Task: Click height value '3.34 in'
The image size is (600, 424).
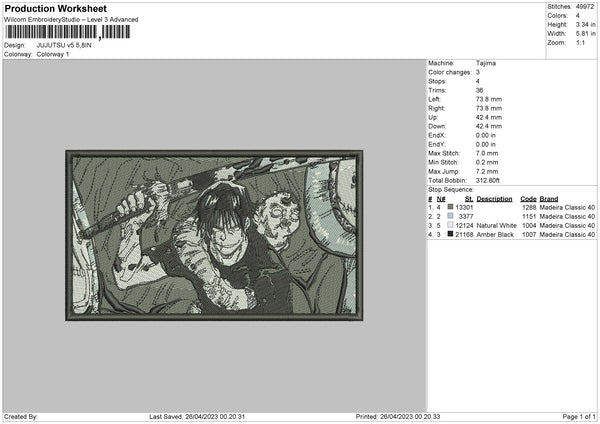Action: coord(585,24)
